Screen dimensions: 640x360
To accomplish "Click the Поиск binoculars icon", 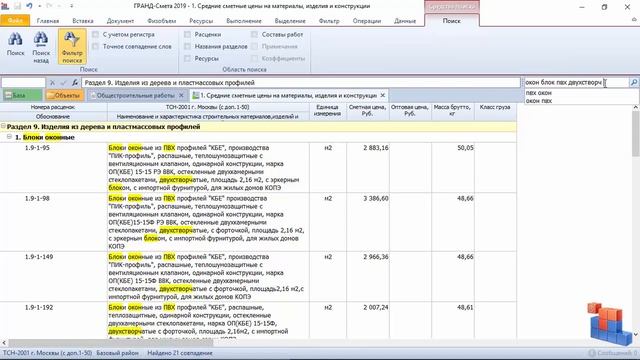I will click(16, 40).
